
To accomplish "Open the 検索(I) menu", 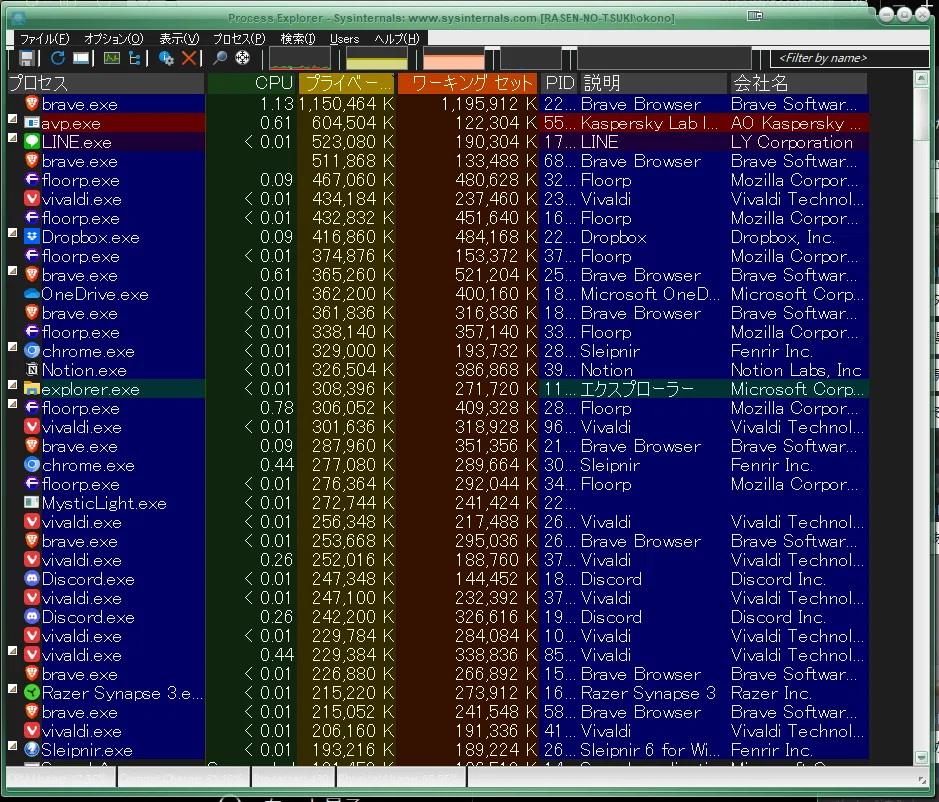I will pos(298,39).
